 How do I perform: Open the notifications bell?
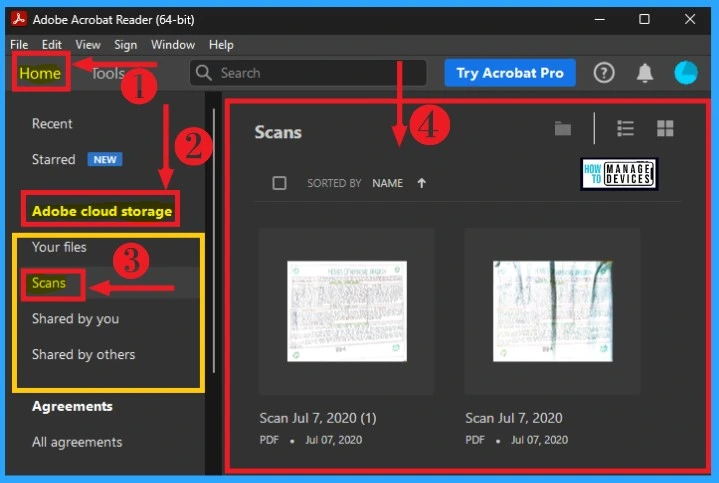645,72
